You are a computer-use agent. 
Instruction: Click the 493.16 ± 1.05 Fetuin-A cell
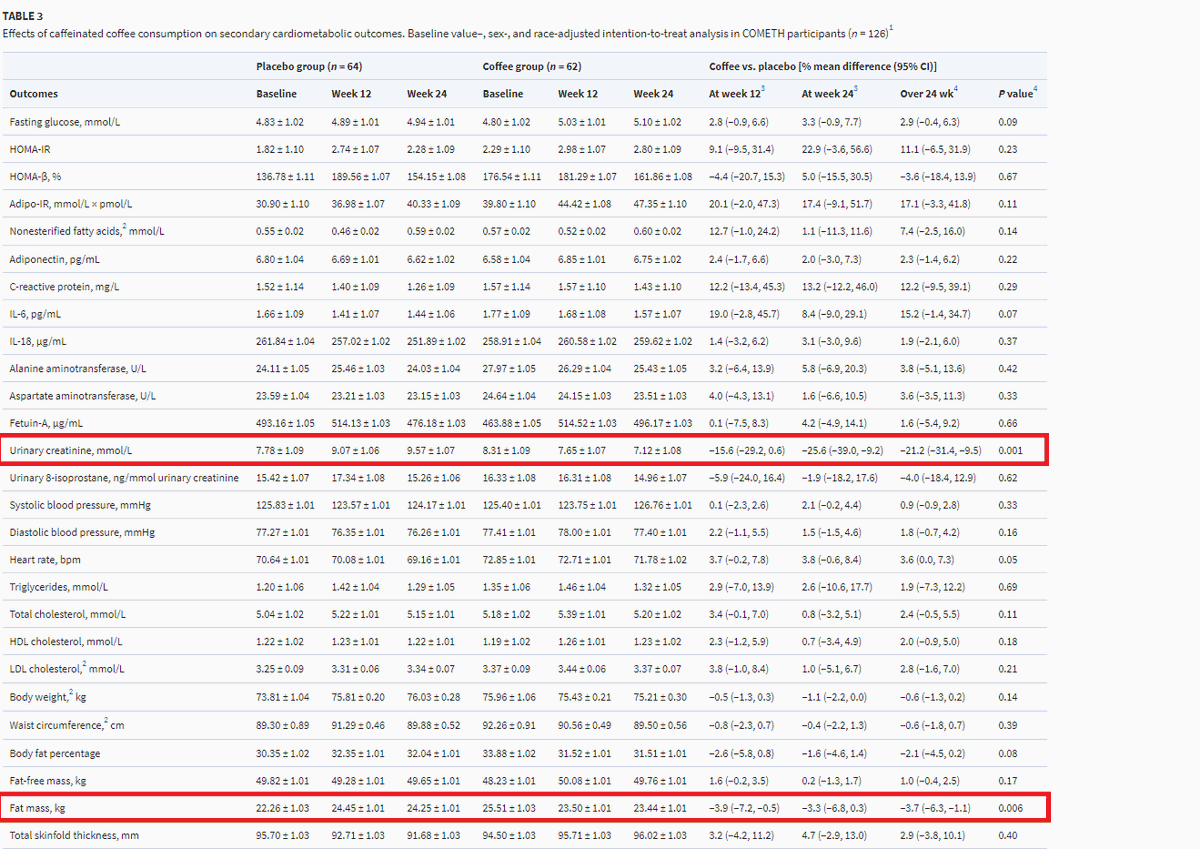pyautogui.click(x=286, y=423)
